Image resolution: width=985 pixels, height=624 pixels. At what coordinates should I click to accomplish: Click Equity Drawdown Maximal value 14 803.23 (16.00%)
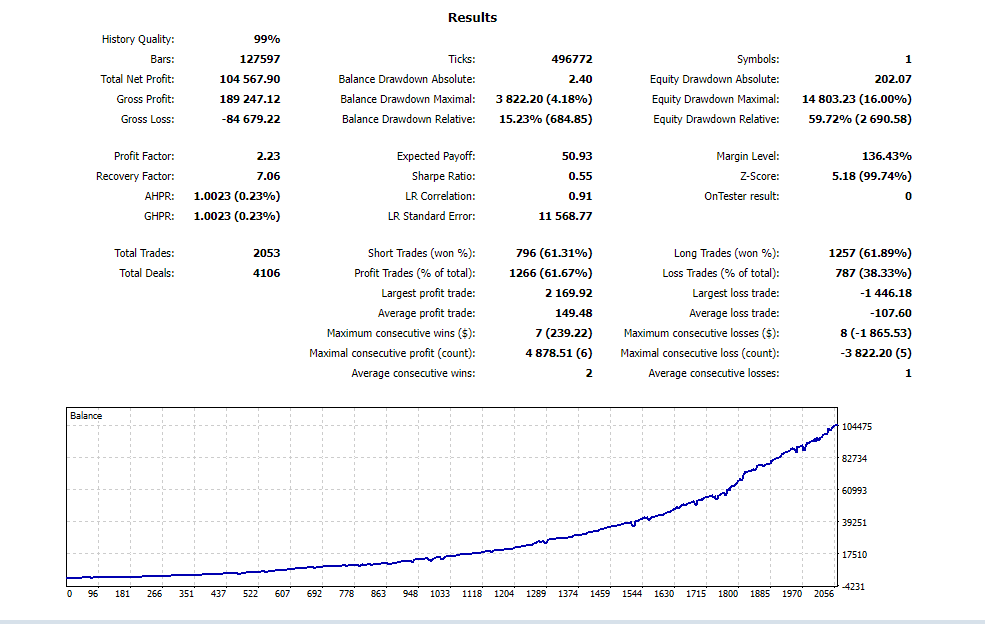tap(857, 99)
